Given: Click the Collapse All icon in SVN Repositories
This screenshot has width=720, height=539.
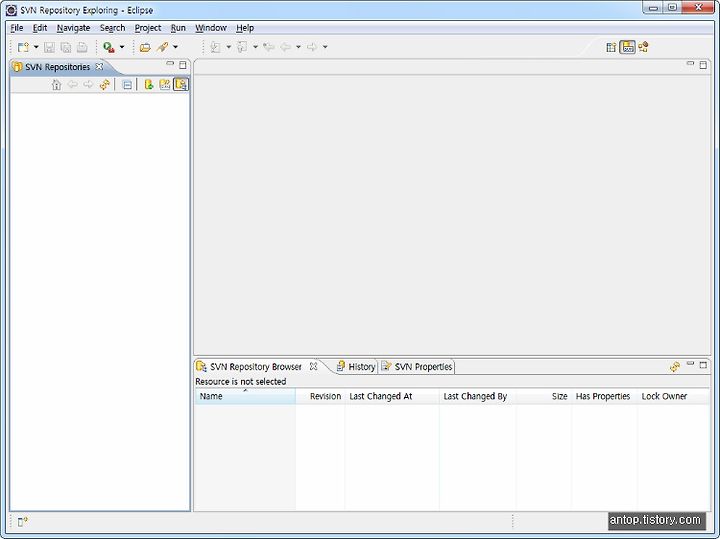Looking at the screenshot, I should tap(127, 85).
